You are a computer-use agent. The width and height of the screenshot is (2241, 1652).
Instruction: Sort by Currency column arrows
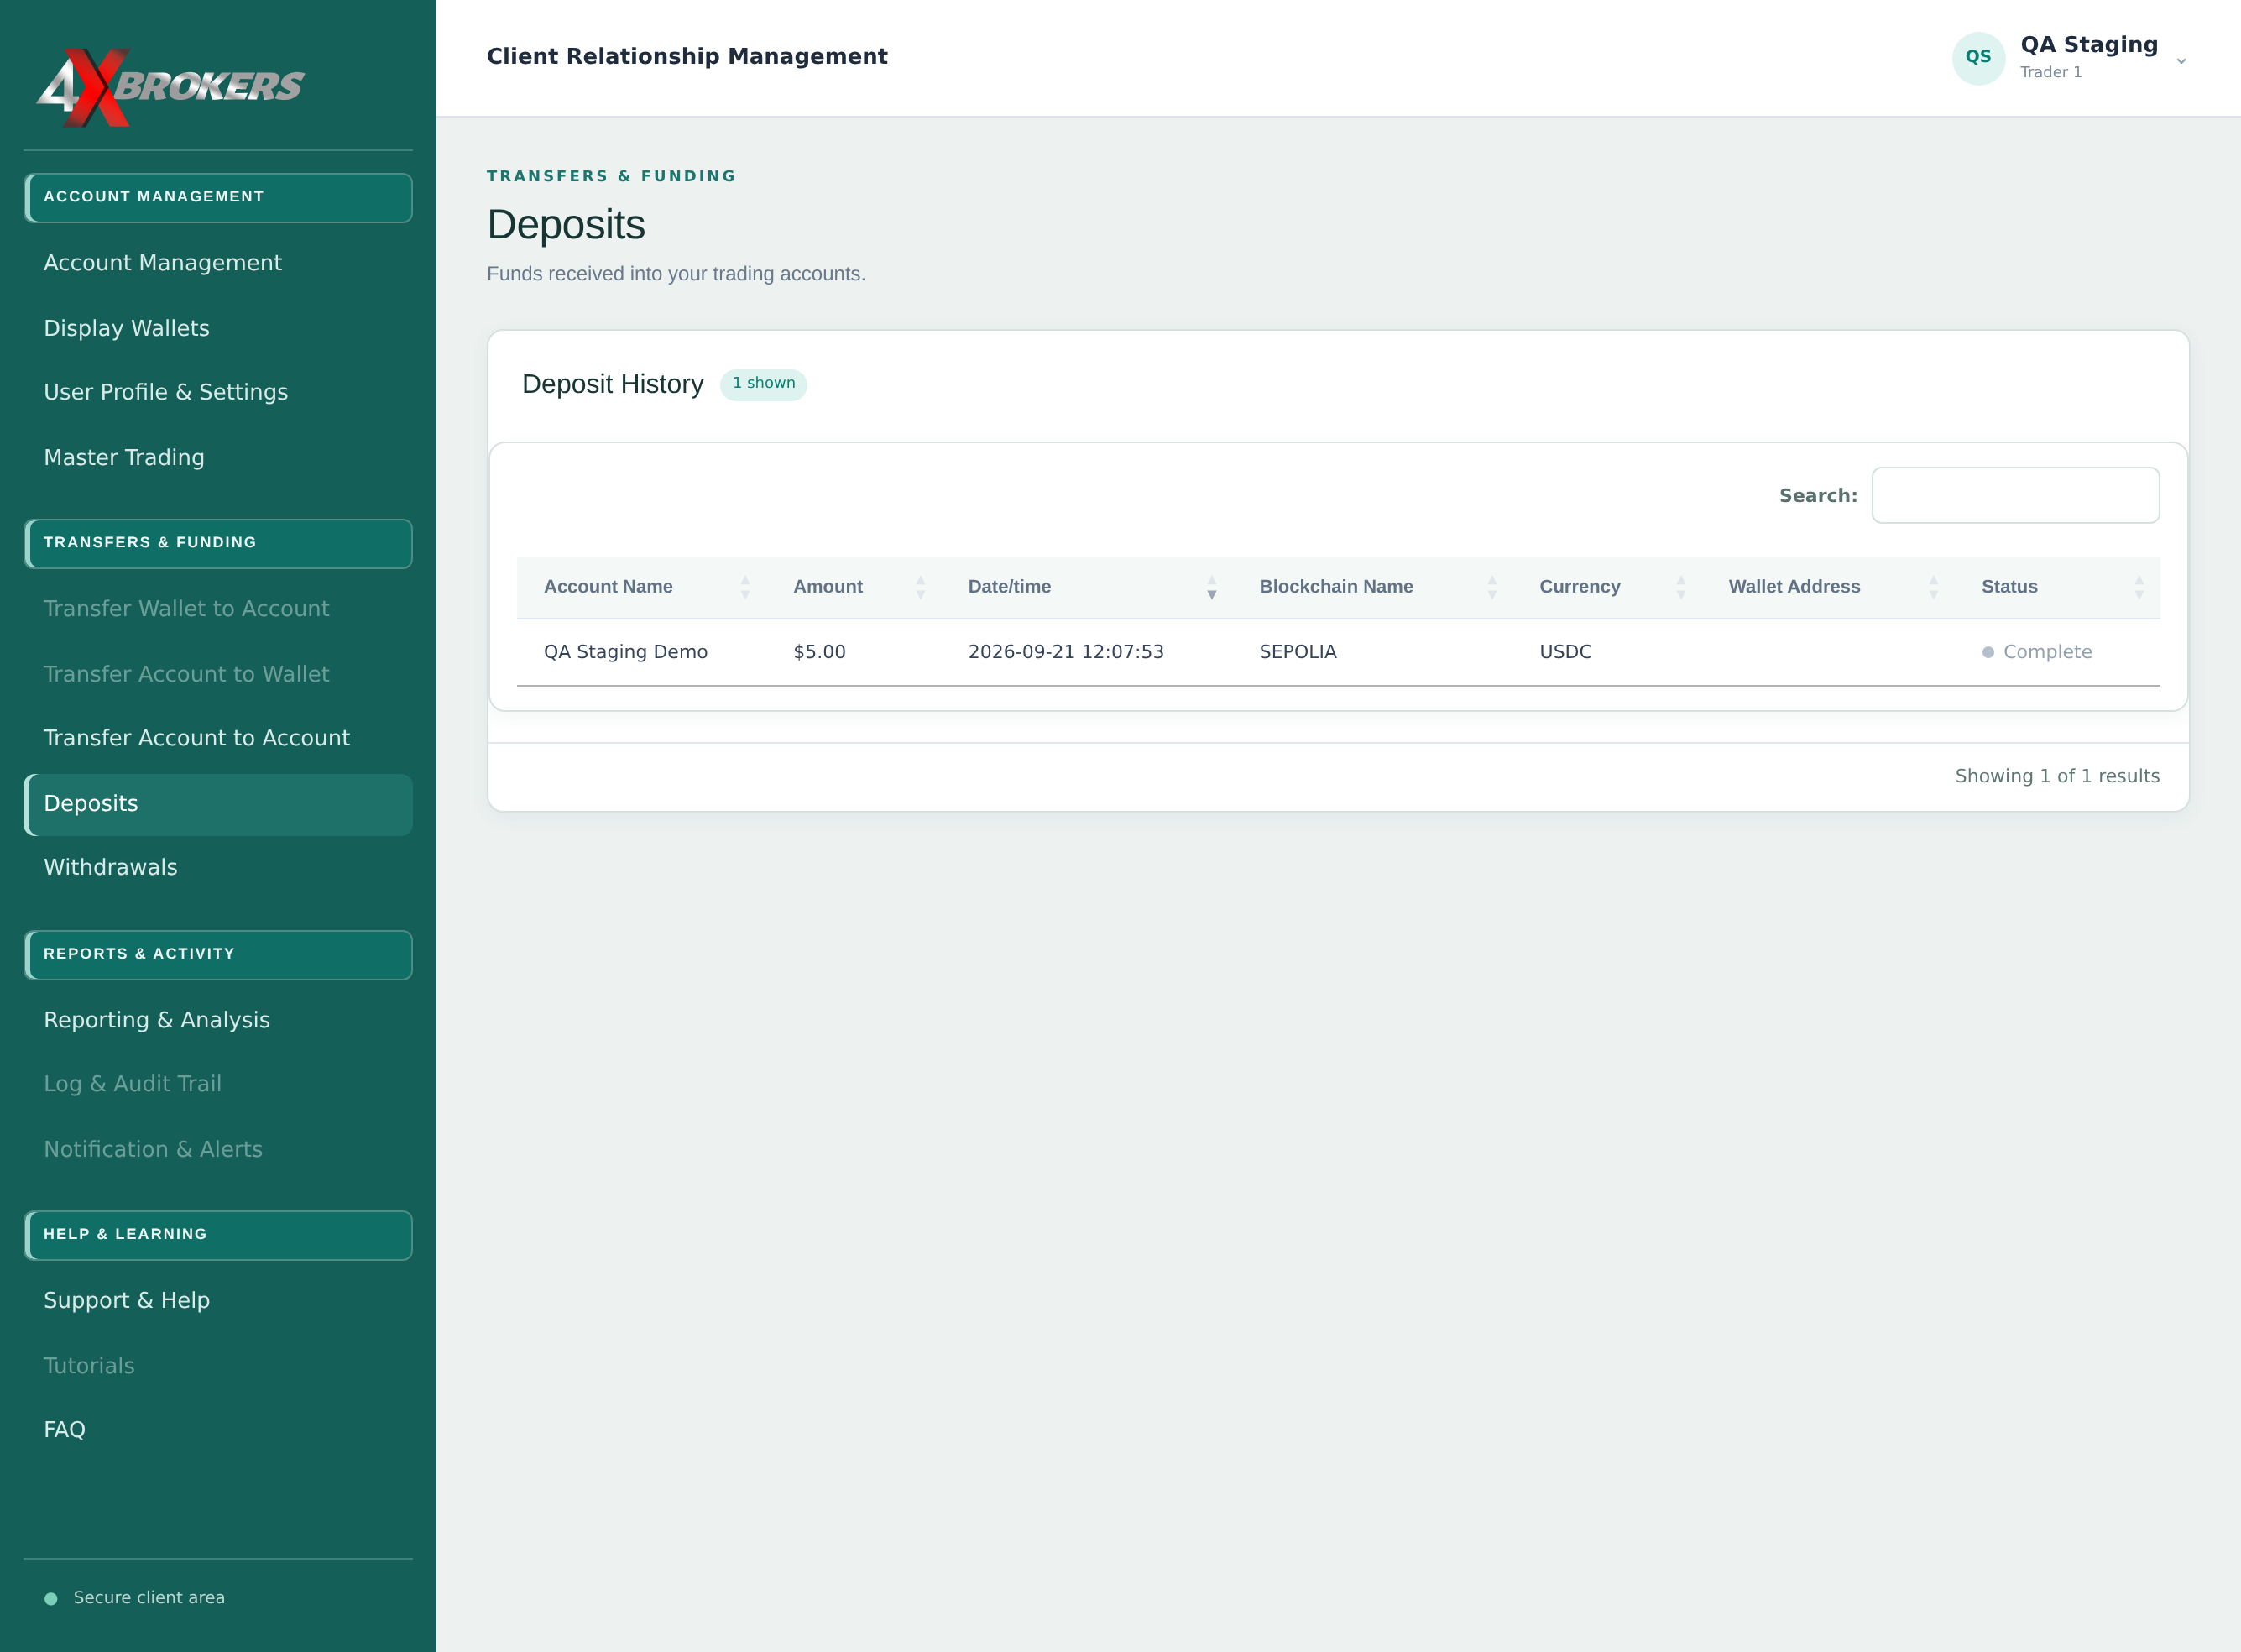coord(1681,587)
